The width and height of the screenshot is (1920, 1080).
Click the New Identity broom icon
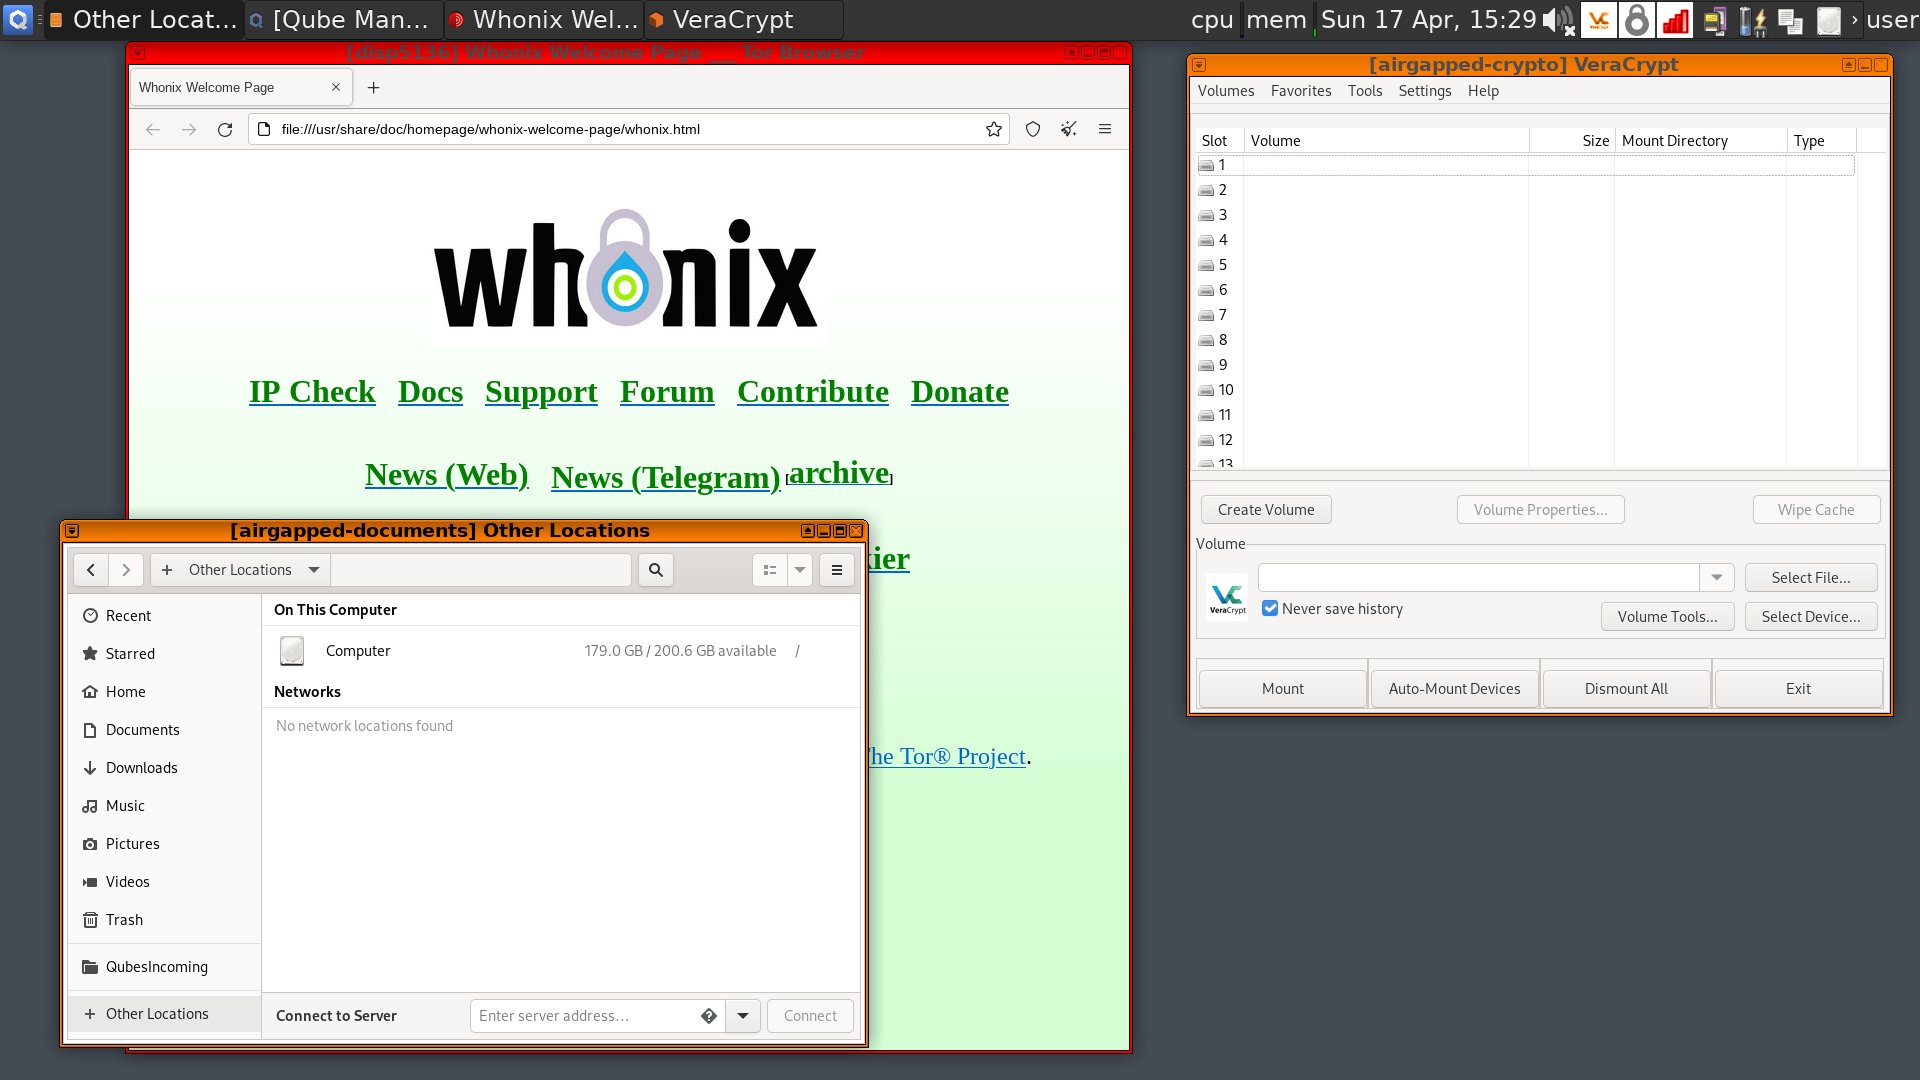click(x=1069, y=129)
